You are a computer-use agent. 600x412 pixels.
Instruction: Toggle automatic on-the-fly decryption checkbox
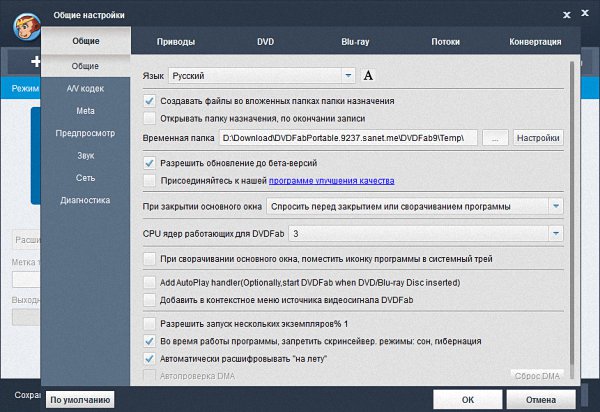click(x=149, y=359)
